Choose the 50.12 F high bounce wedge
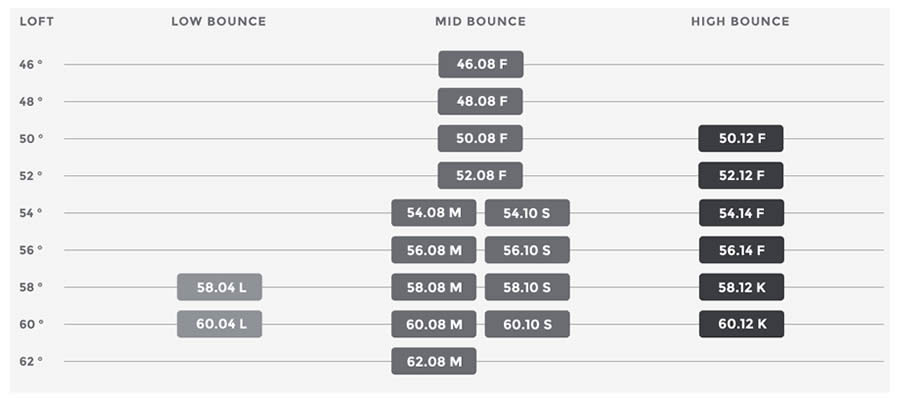900x398 pixels. [741, 138]
